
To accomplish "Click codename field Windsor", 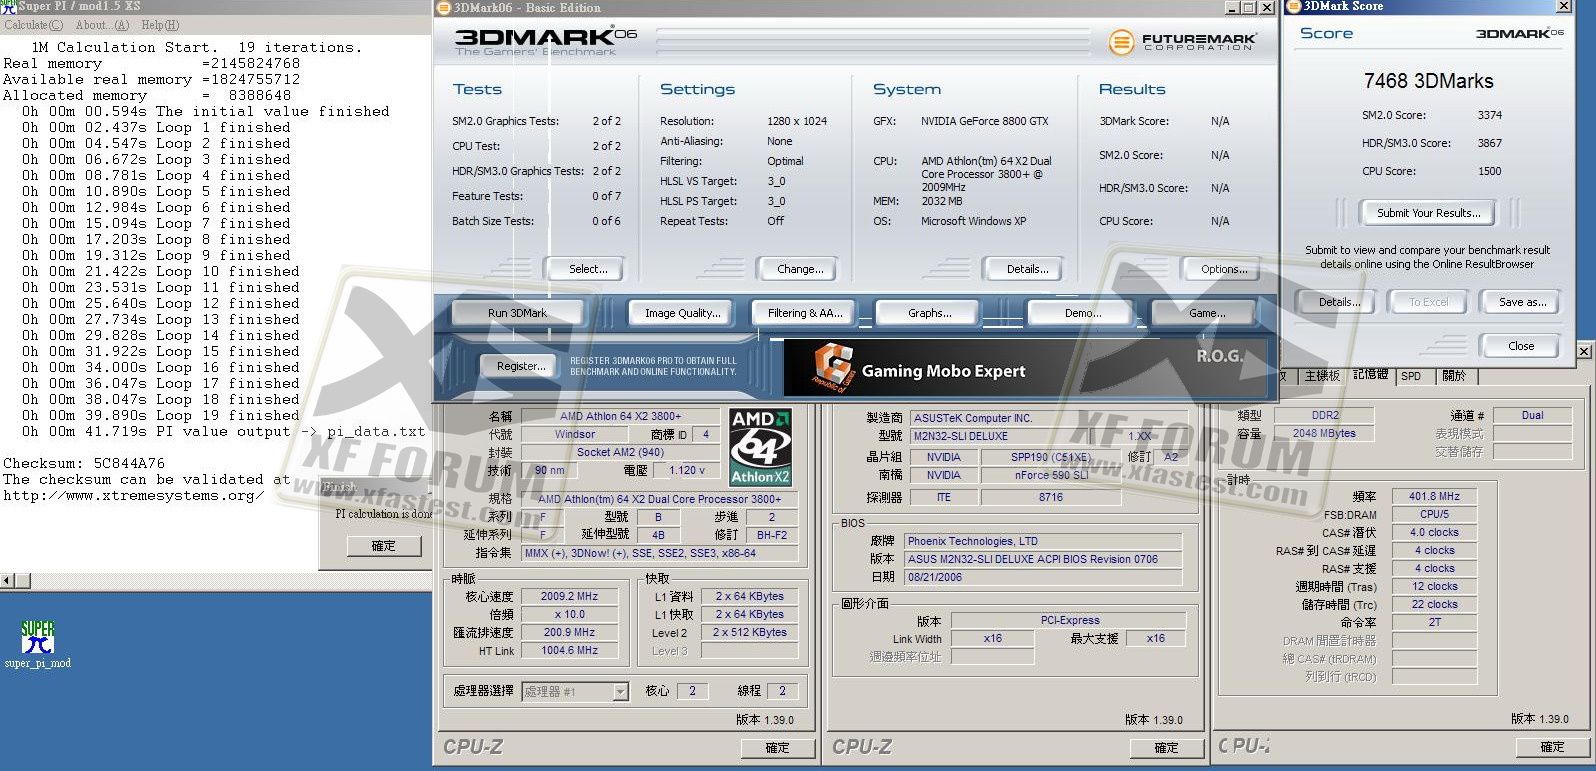I will coord(575,435).
